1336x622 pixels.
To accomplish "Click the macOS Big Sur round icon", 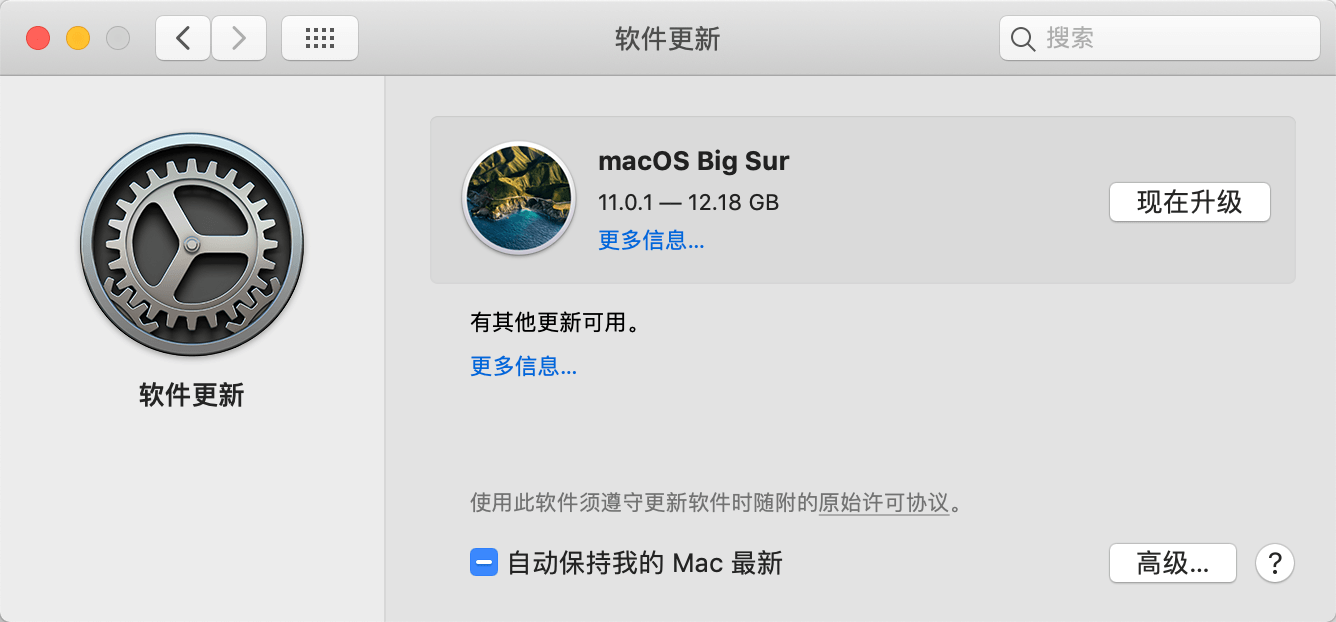I will 518,198.
